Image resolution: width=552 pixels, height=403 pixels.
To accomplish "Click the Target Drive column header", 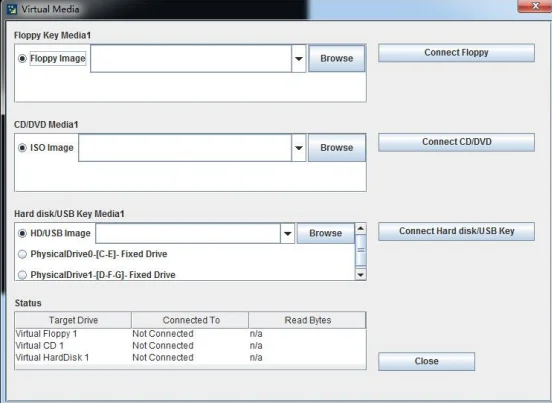I will pos(73,320).
